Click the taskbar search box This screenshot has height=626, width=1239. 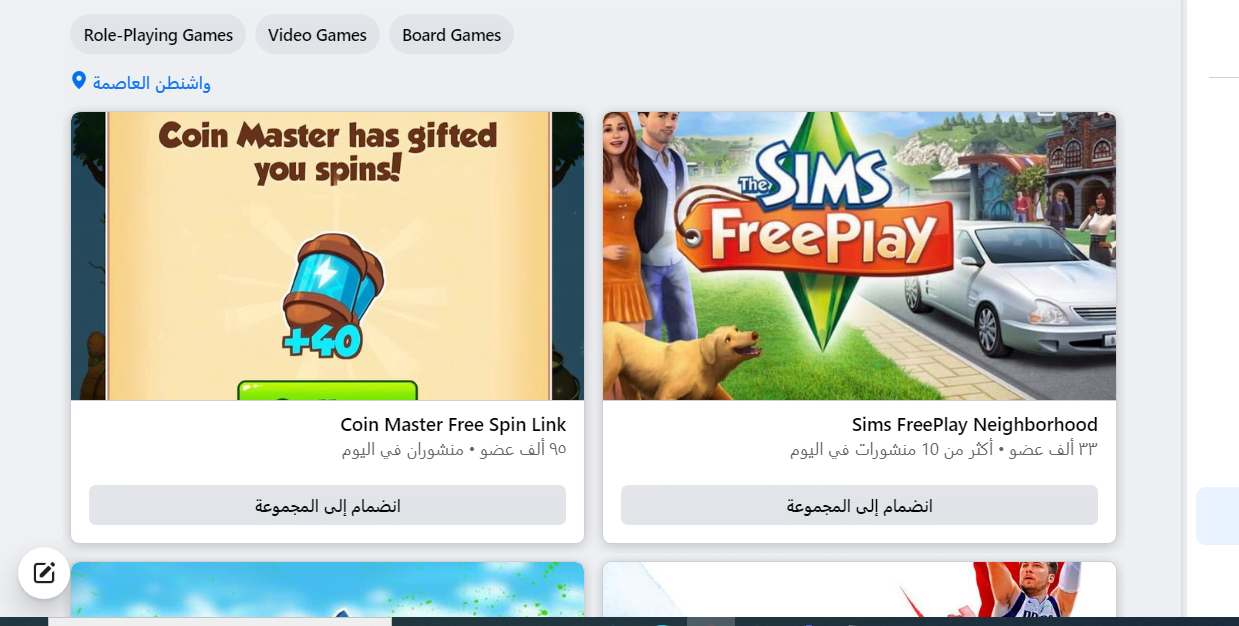click(x=220, y=621)
